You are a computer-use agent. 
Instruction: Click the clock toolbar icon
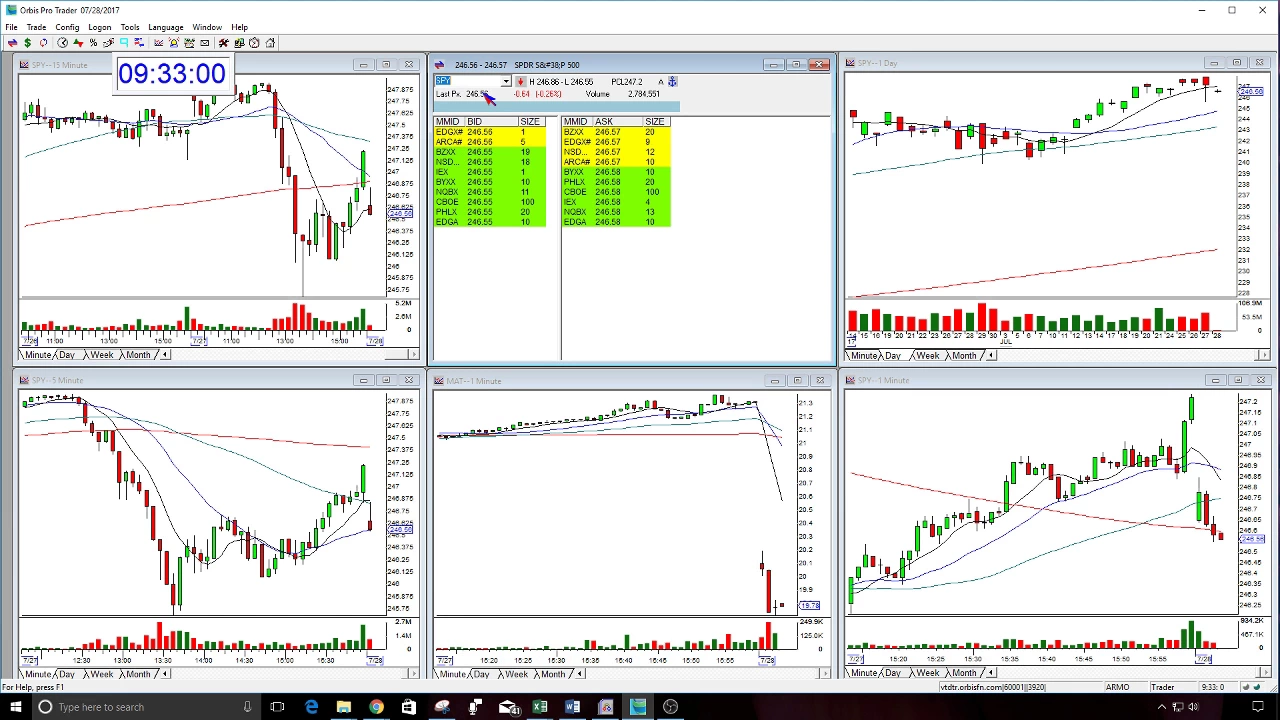pos(62,42)
